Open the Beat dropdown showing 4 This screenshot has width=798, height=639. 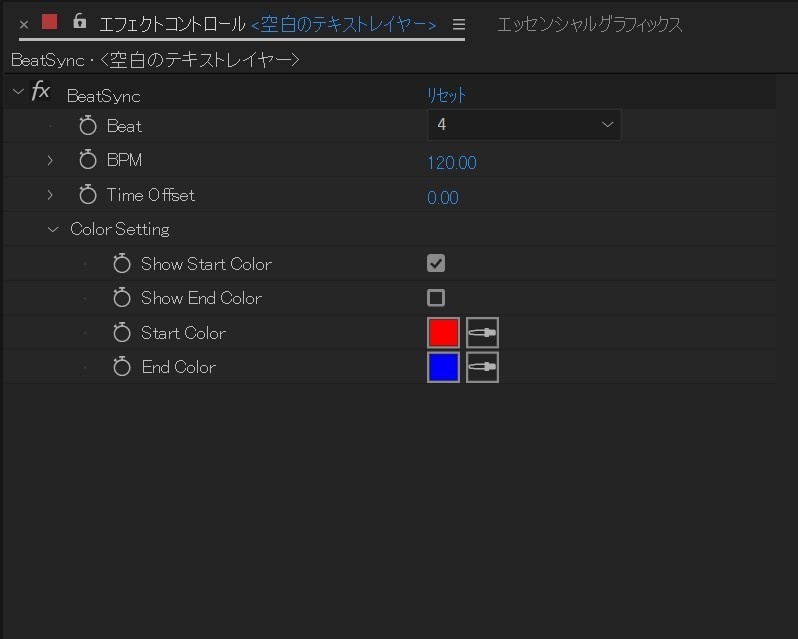pyautogui.click(x=524, y=125)
